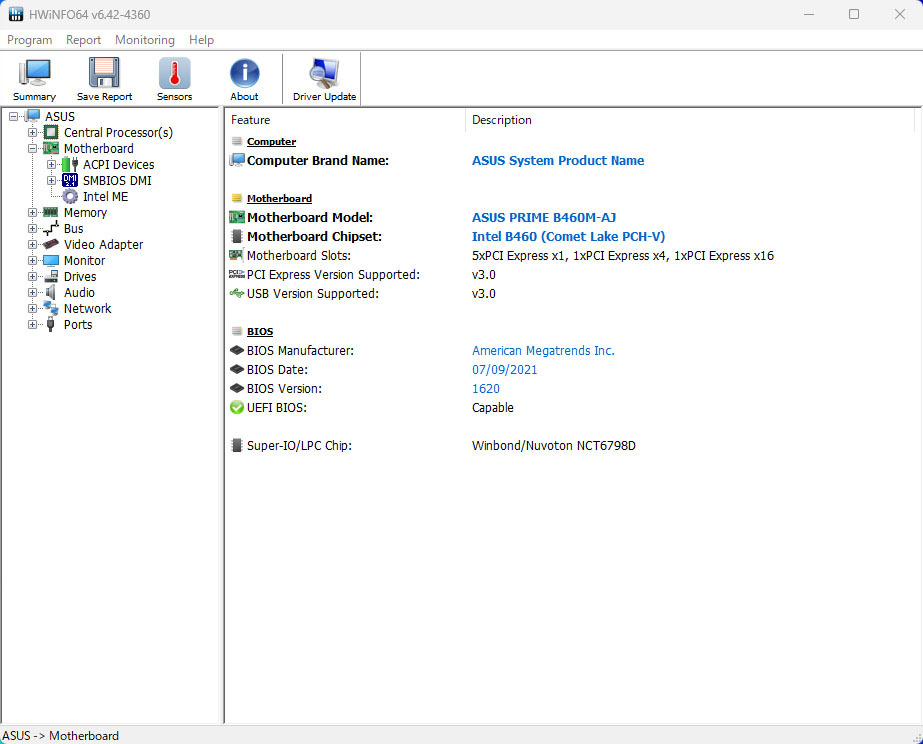Click the BIOS Manufacturer row label

300,350
